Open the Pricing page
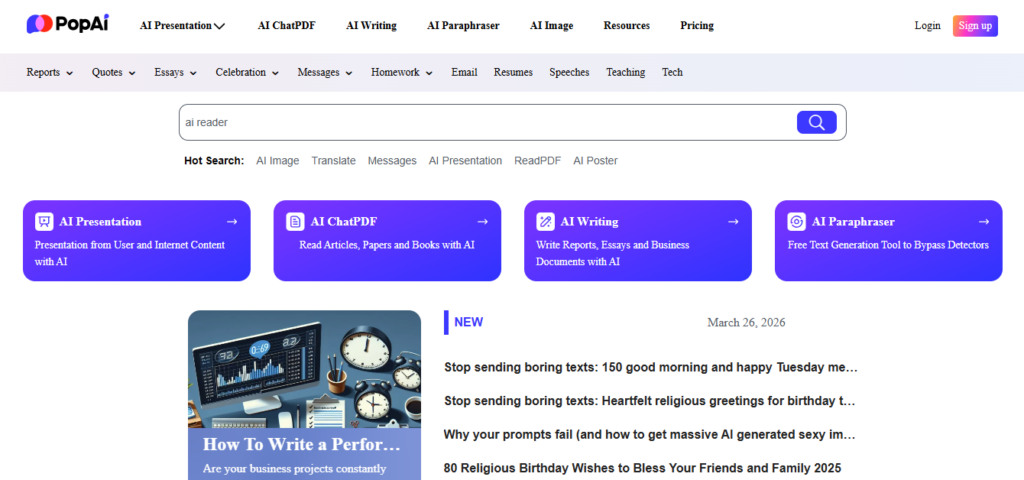 pos(697,25)
